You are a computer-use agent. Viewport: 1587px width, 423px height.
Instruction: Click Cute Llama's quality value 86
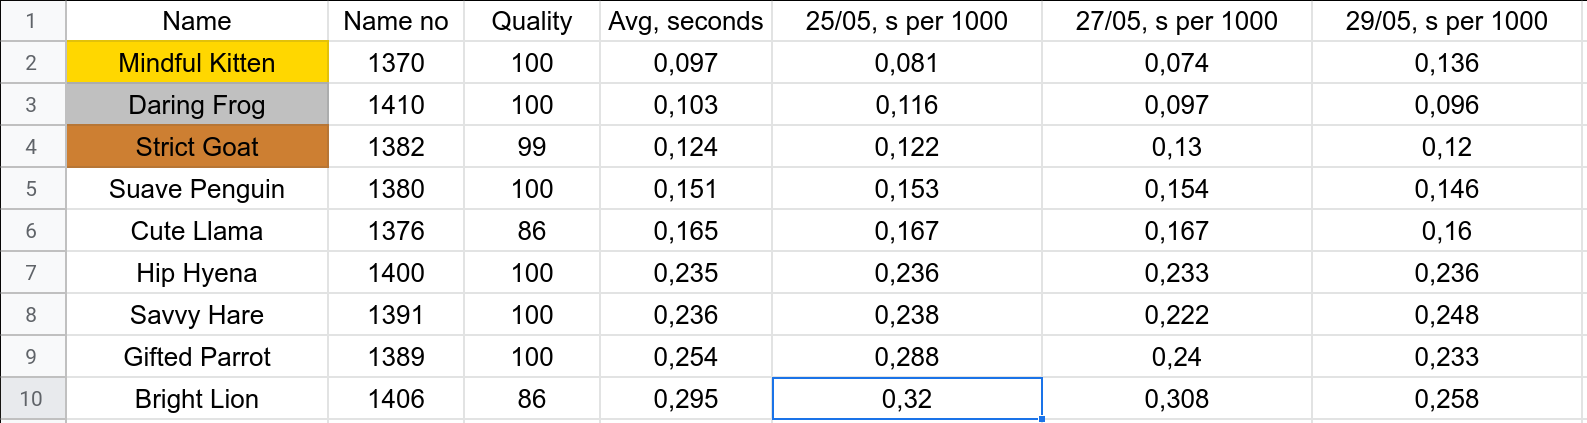coord(532,231)
